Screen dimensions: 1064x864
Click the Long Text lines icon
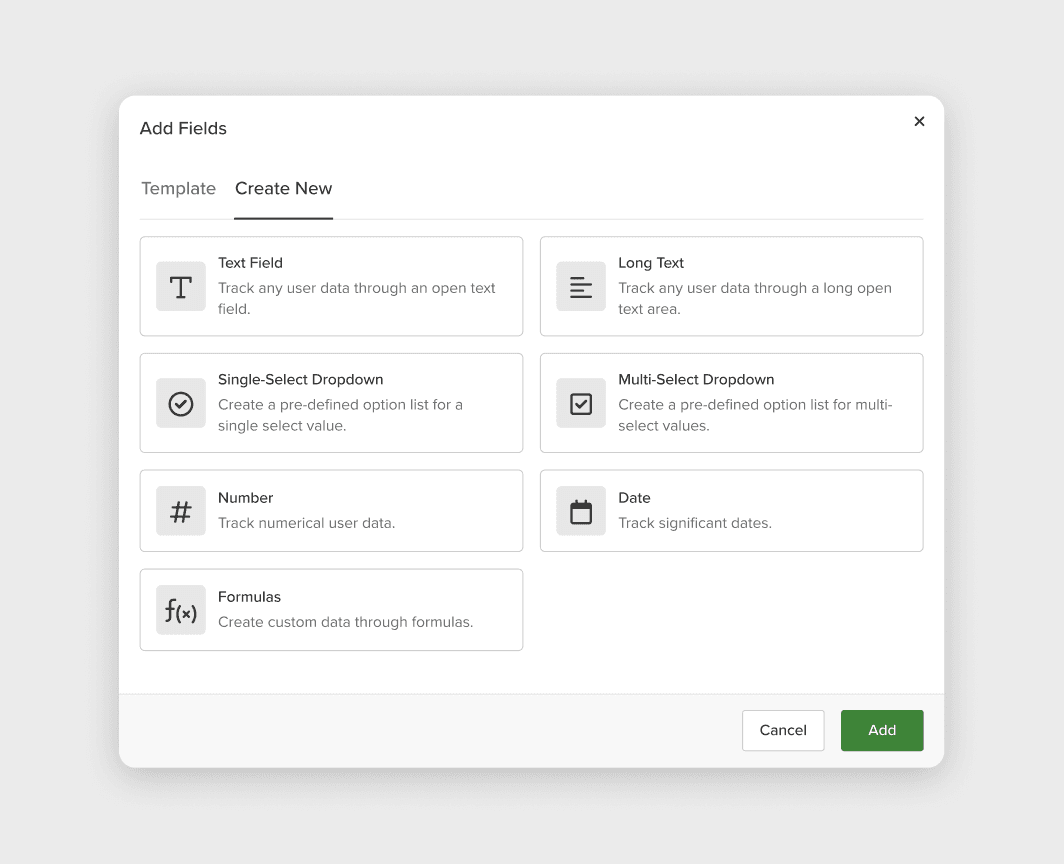[x=581, y=287]
